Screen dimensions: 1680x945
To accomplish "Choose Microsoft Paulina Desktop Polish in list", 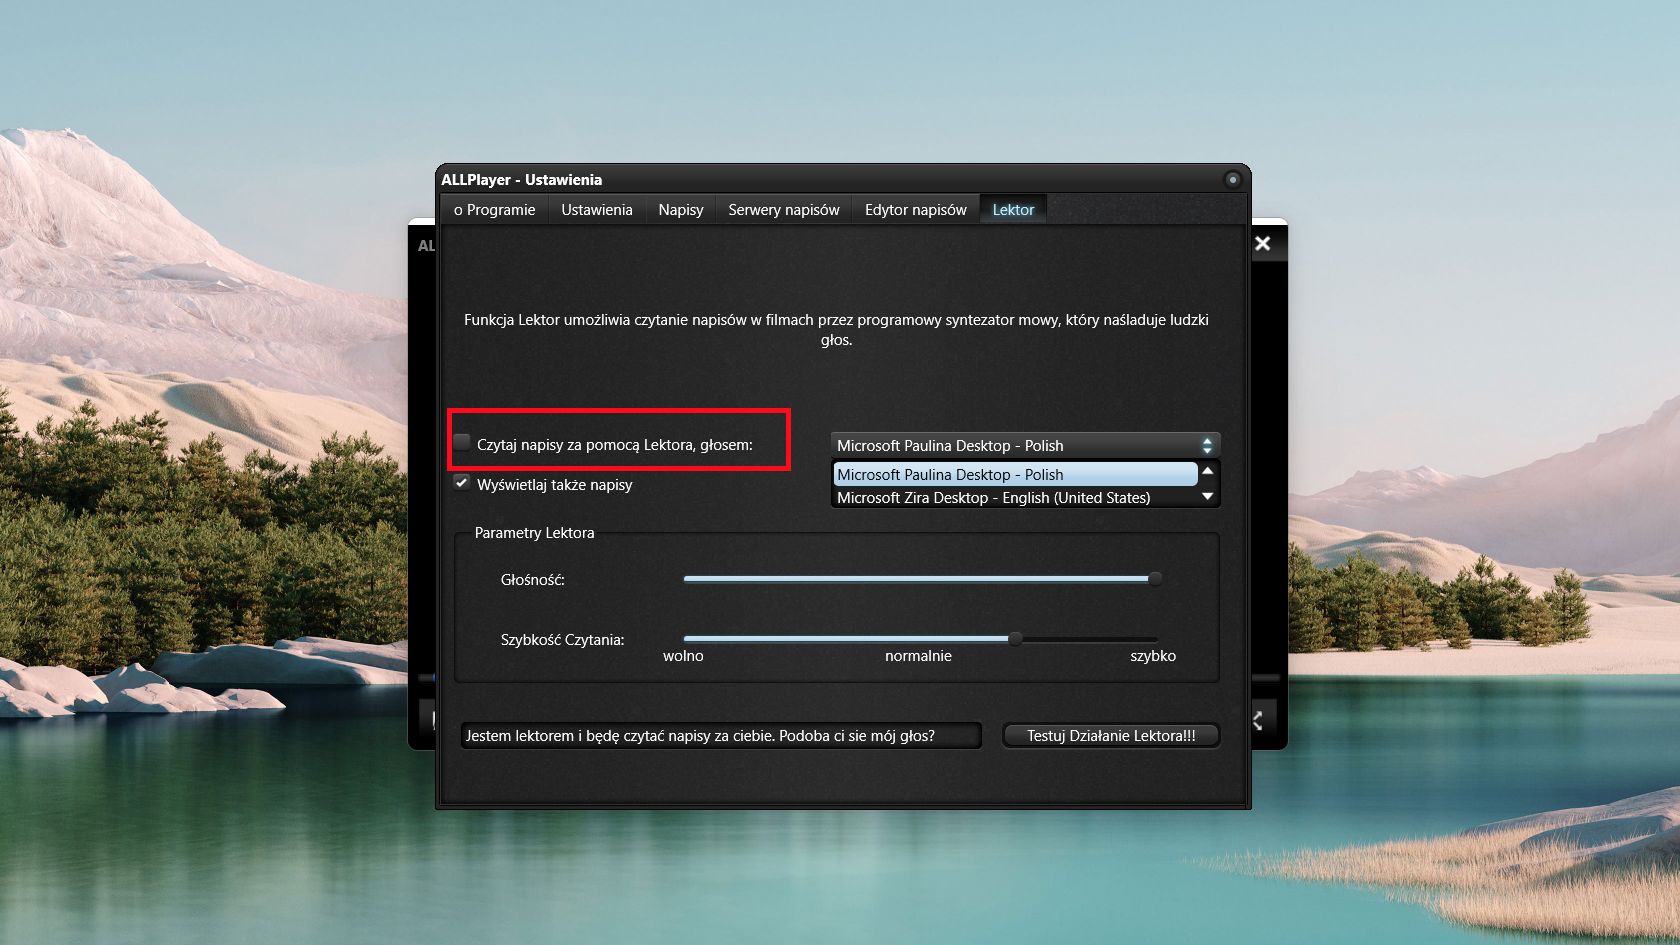I will [x=1015, y=474].
